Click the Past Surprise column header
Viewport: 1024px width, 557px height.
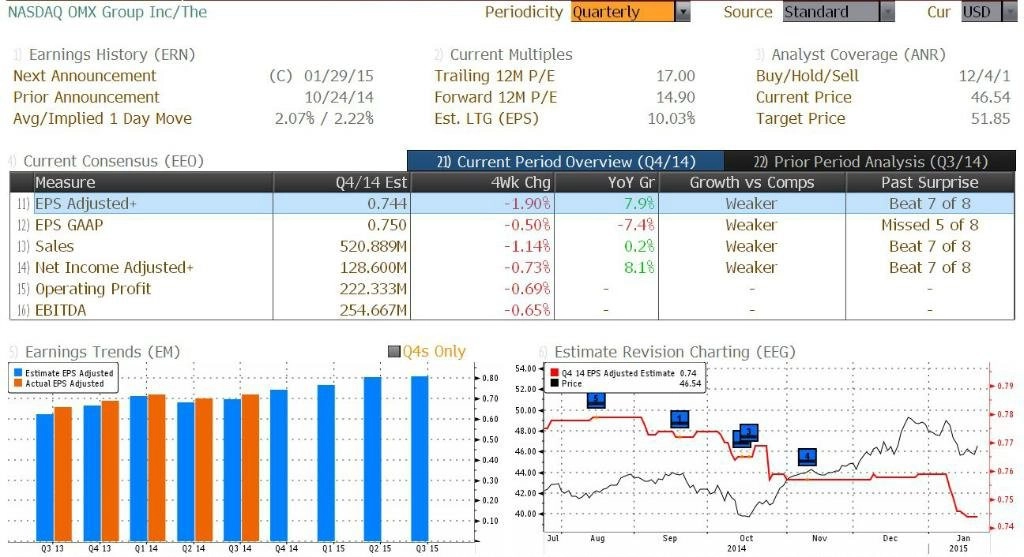coord(929,183)
